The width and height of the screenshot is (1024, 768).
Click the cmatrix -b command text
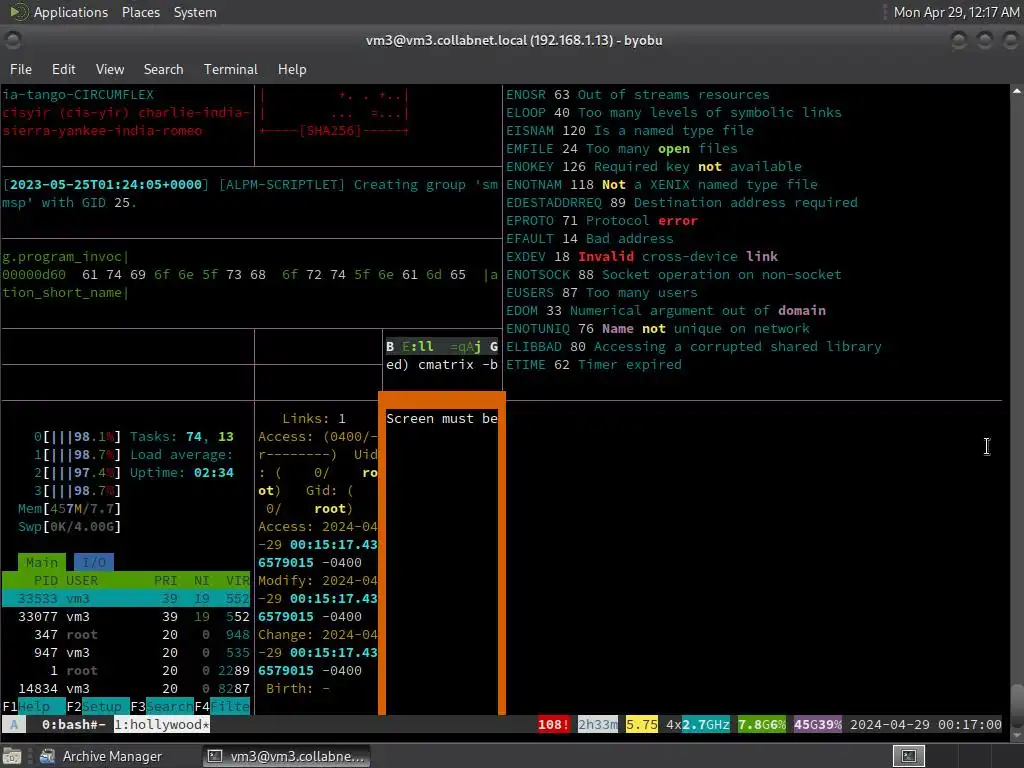click(458, 364)
